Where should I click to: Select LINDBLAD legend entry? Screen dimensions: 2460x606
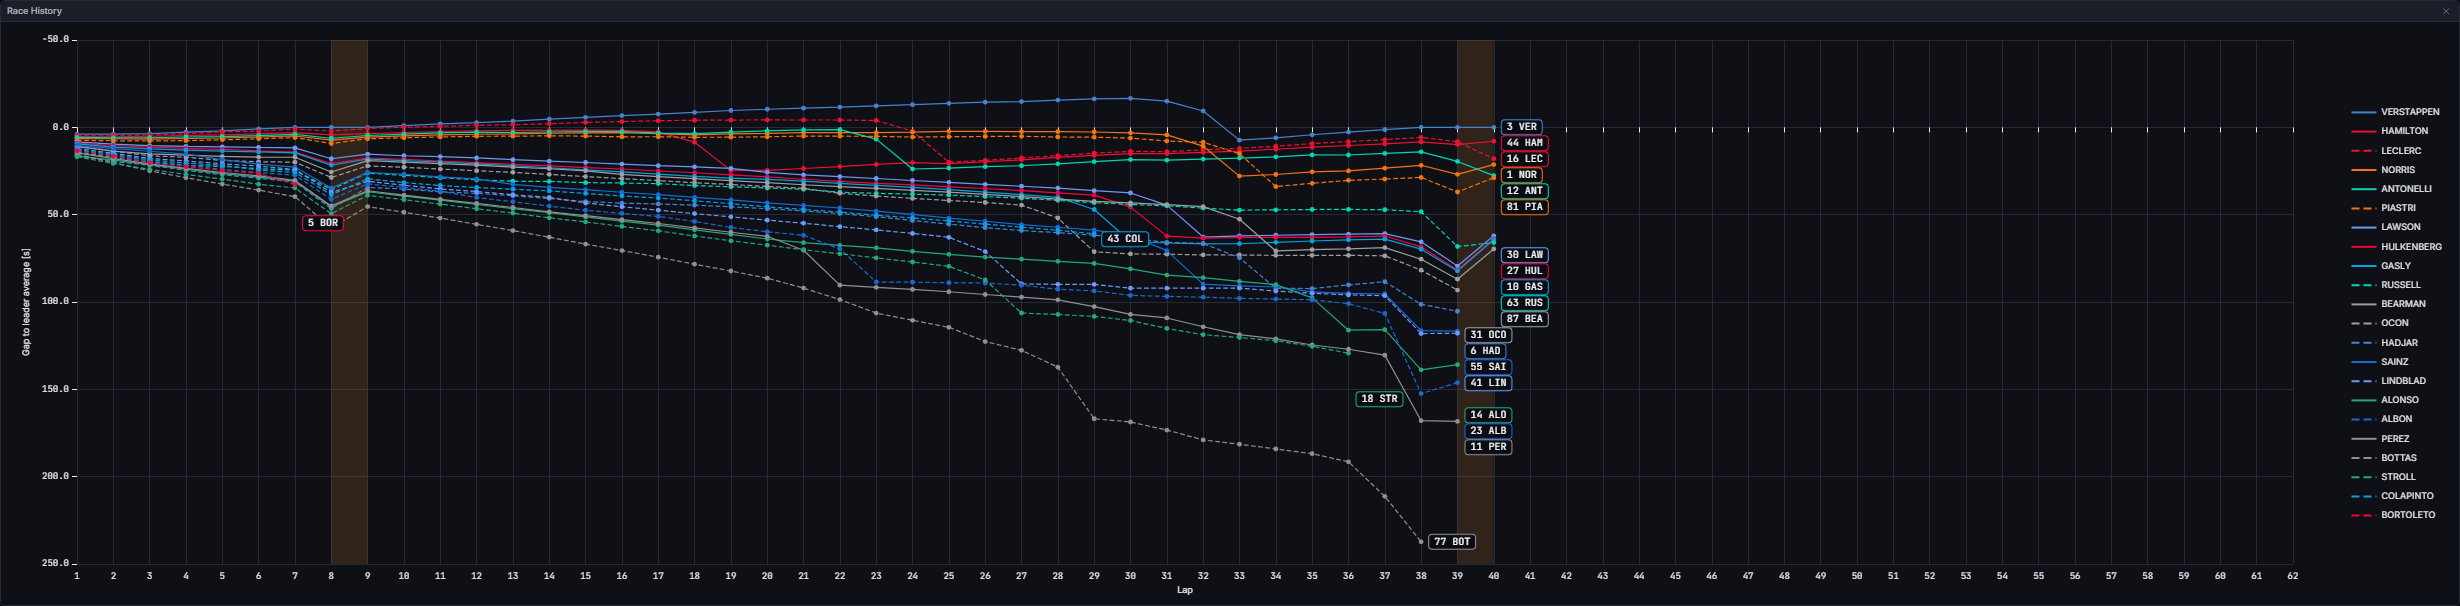(2388, 381)
